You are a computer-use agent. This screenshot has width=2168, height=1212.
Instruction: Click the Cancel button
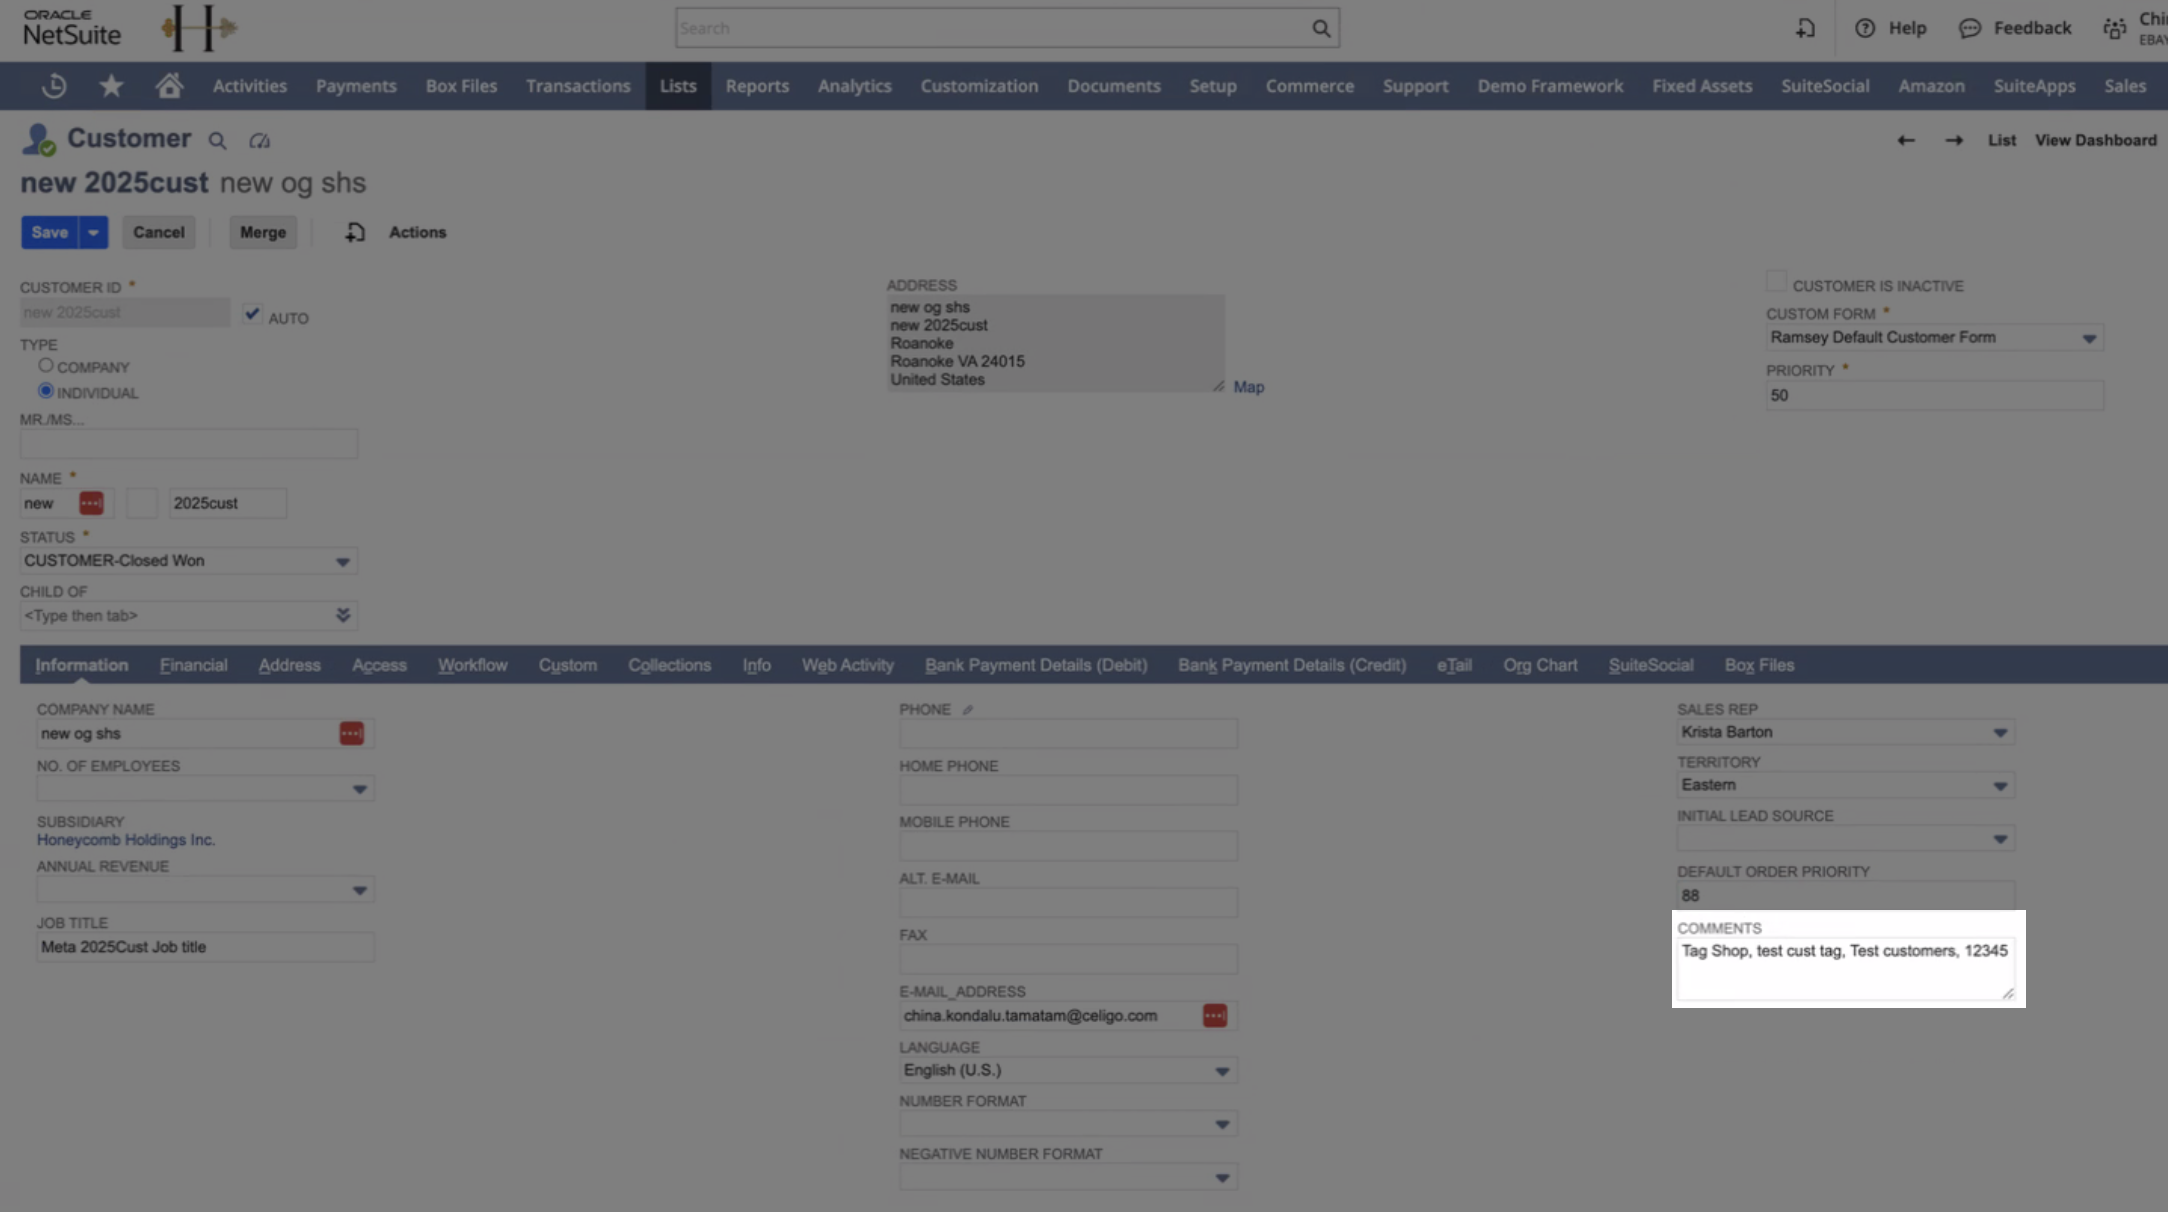[159, 232]
